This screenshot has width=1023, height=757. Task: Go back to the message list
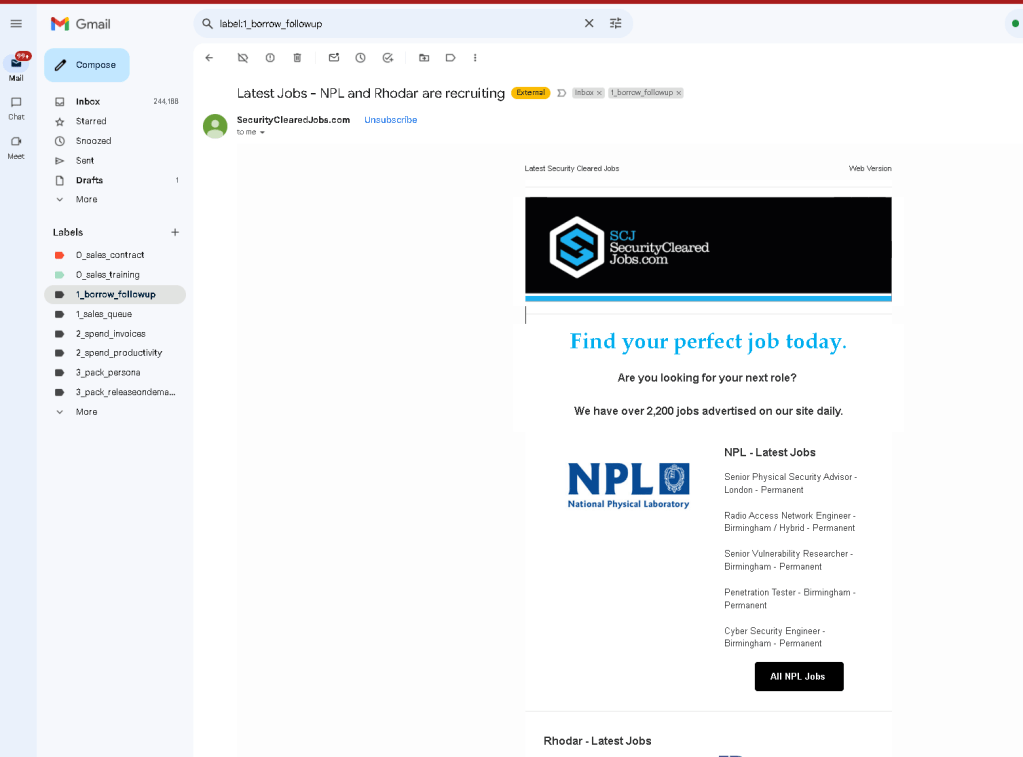click(209, 58)
